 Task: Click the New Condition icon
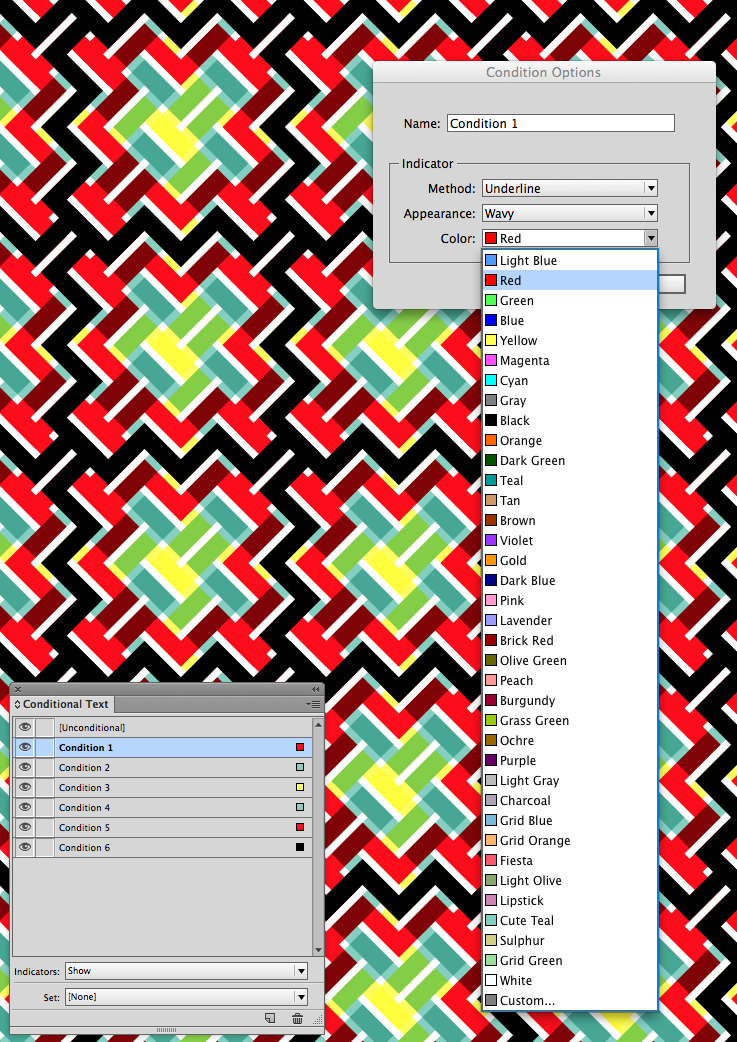click(270, 1018)
